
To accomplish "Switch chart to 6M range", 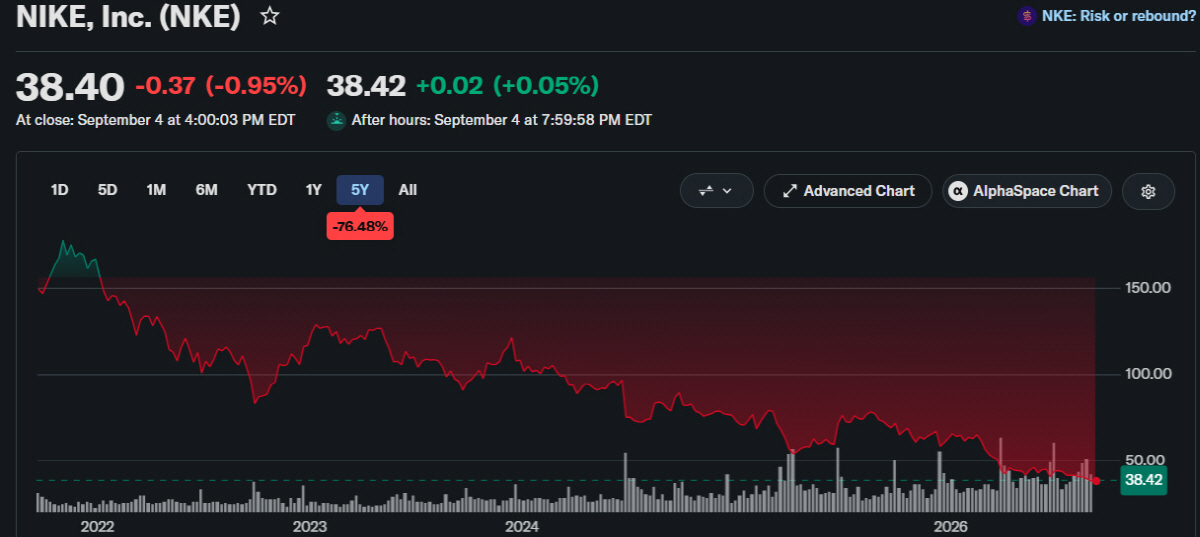I will point(206,190).
